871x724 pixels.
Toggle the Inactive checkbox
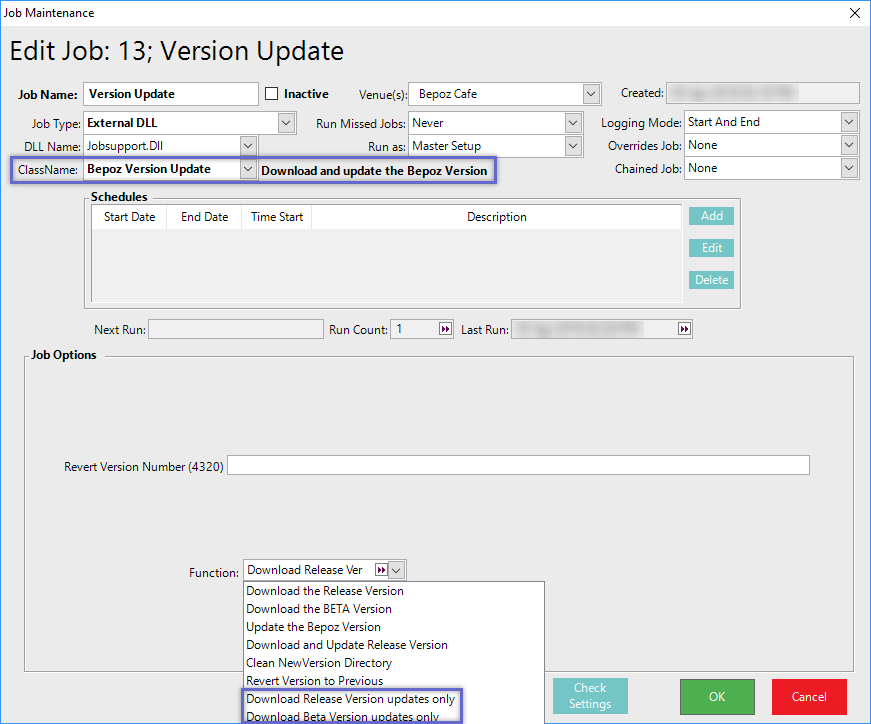(x=272, y=94)
